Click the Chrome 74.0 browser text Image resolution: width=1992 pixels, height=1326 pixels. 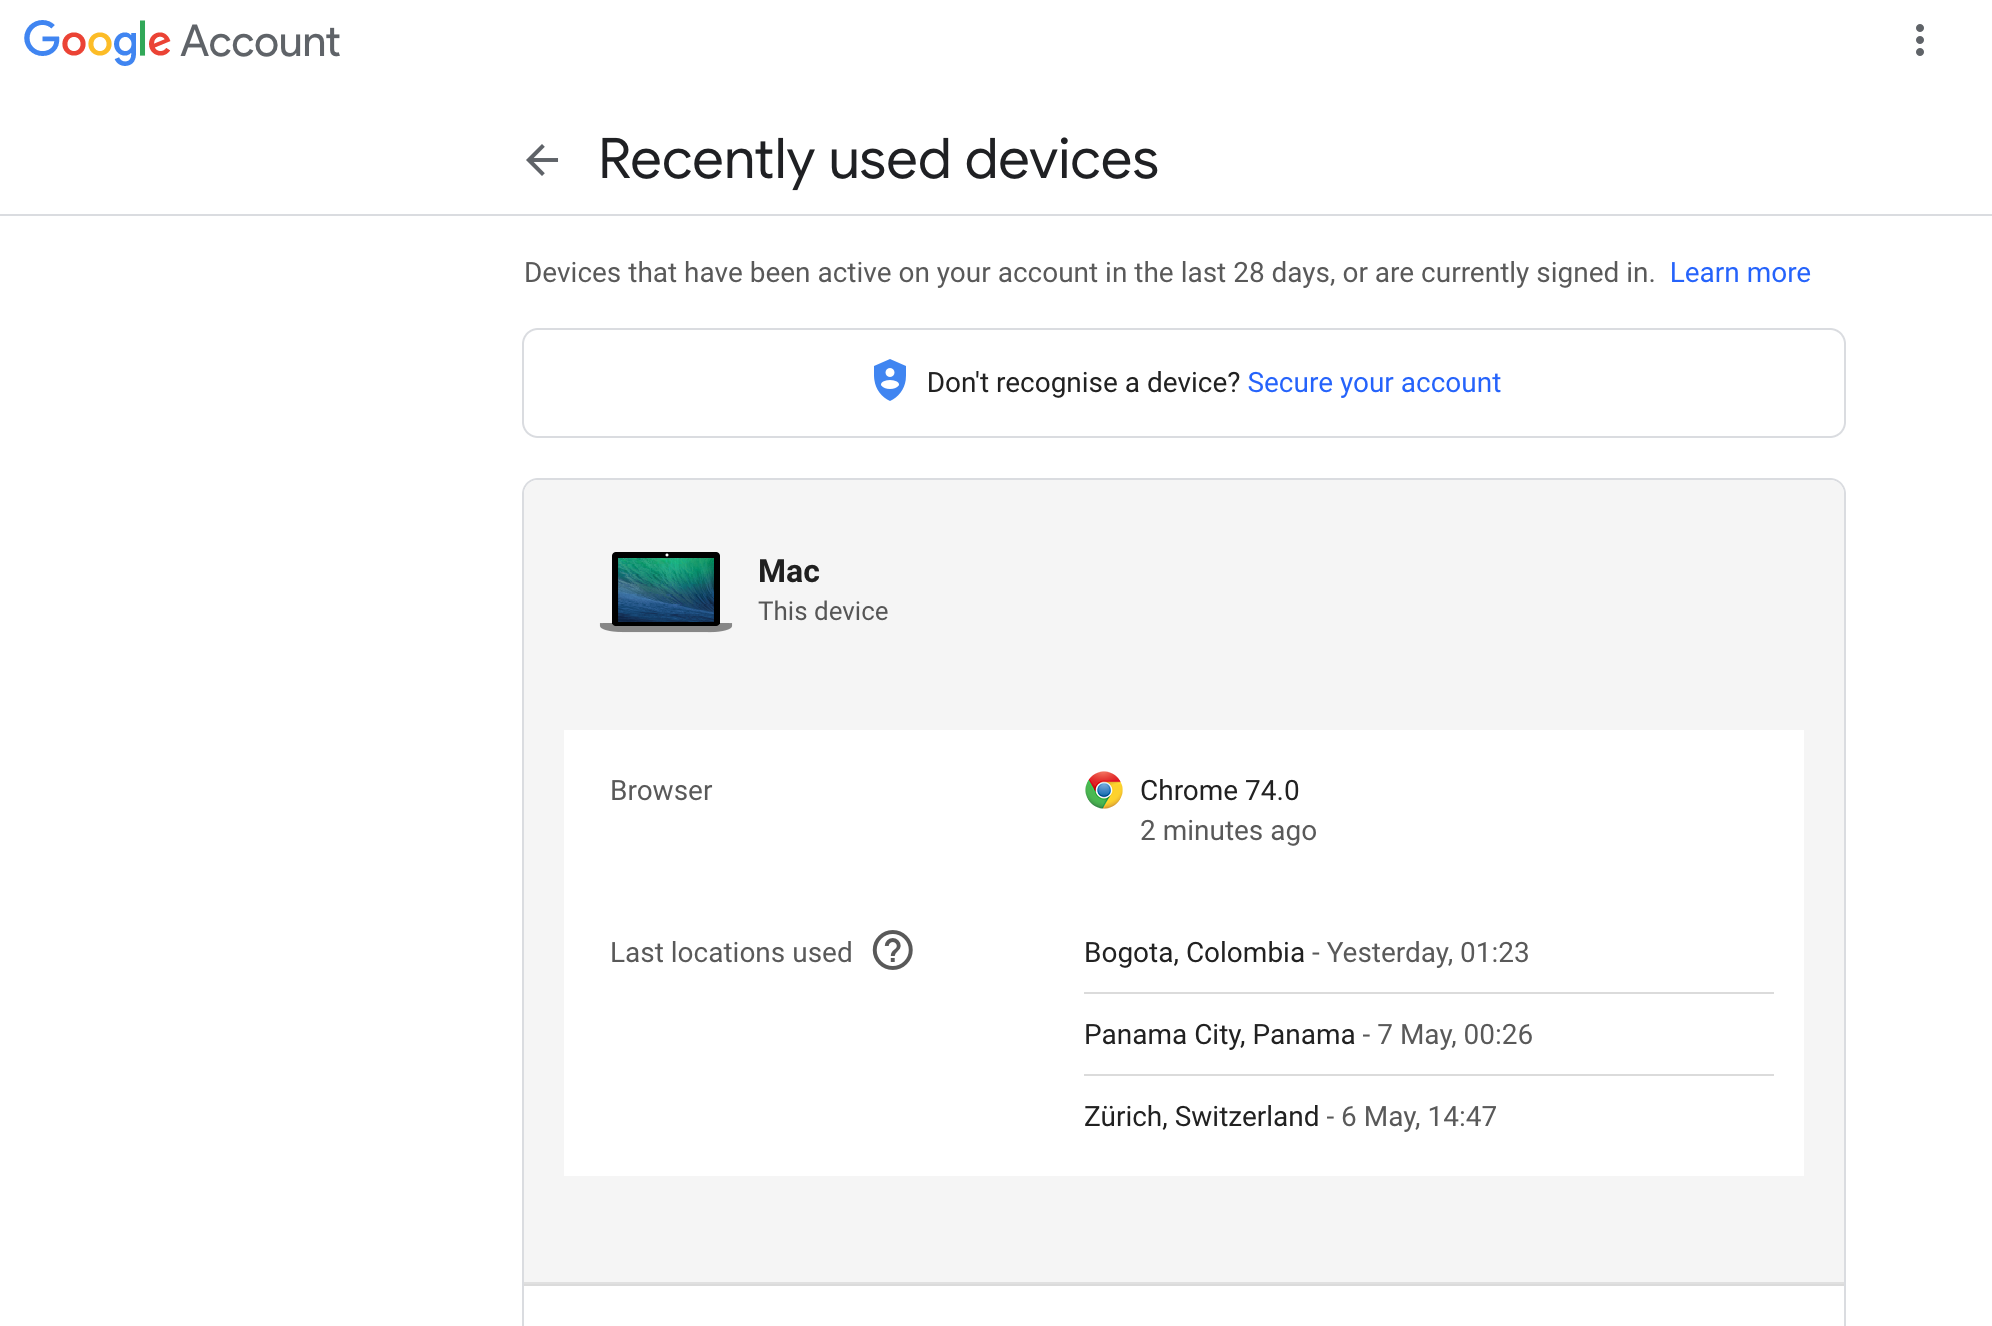click(x=1219, y=790)
